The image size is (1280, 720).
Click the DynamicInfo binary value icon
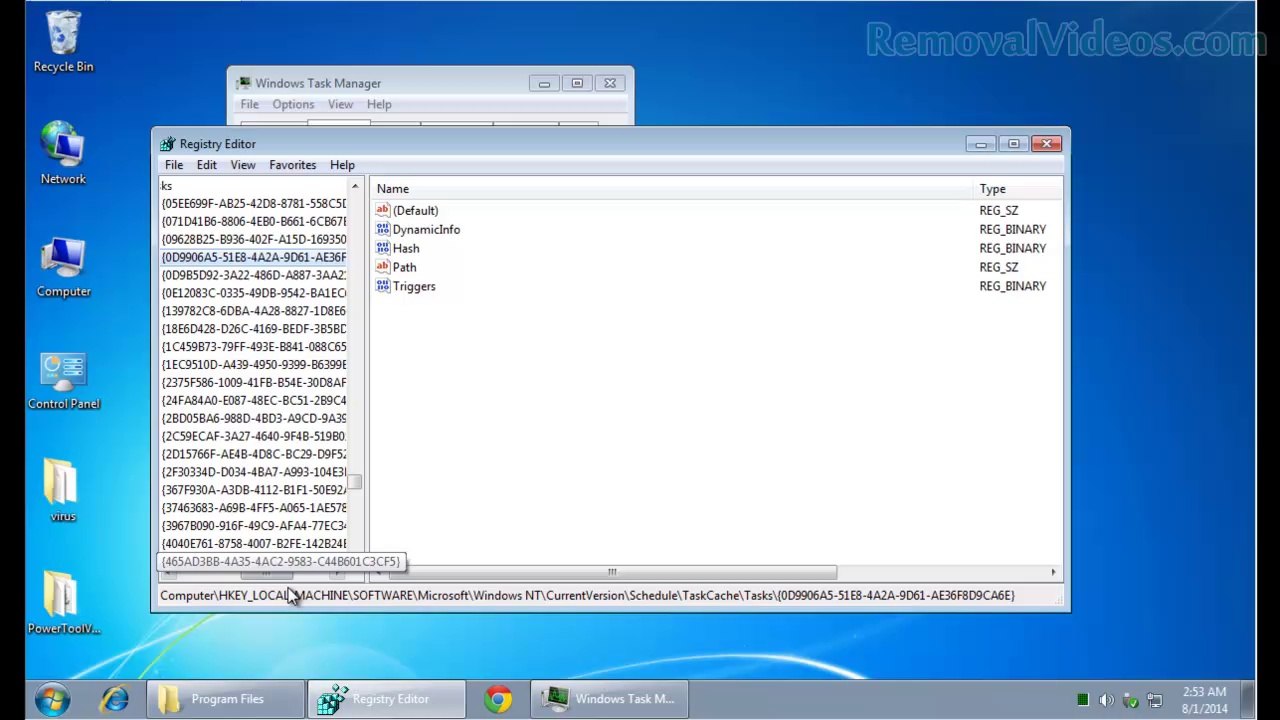coord(382,229)
